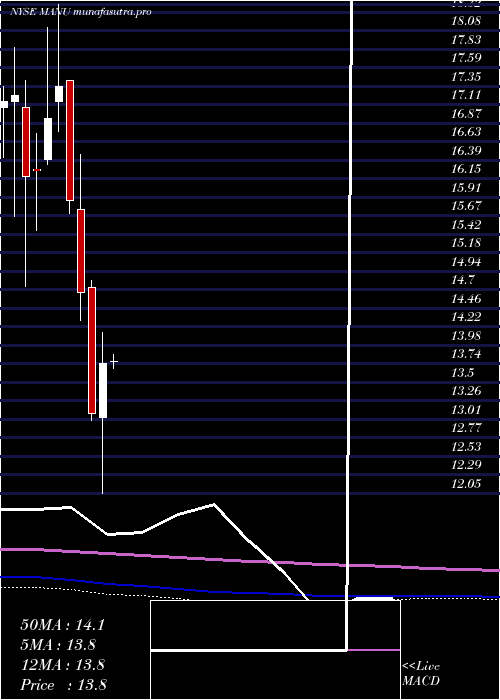
Task: Click the 'NYSE MANU munafasutra.pro' title text
Action: 81,12
